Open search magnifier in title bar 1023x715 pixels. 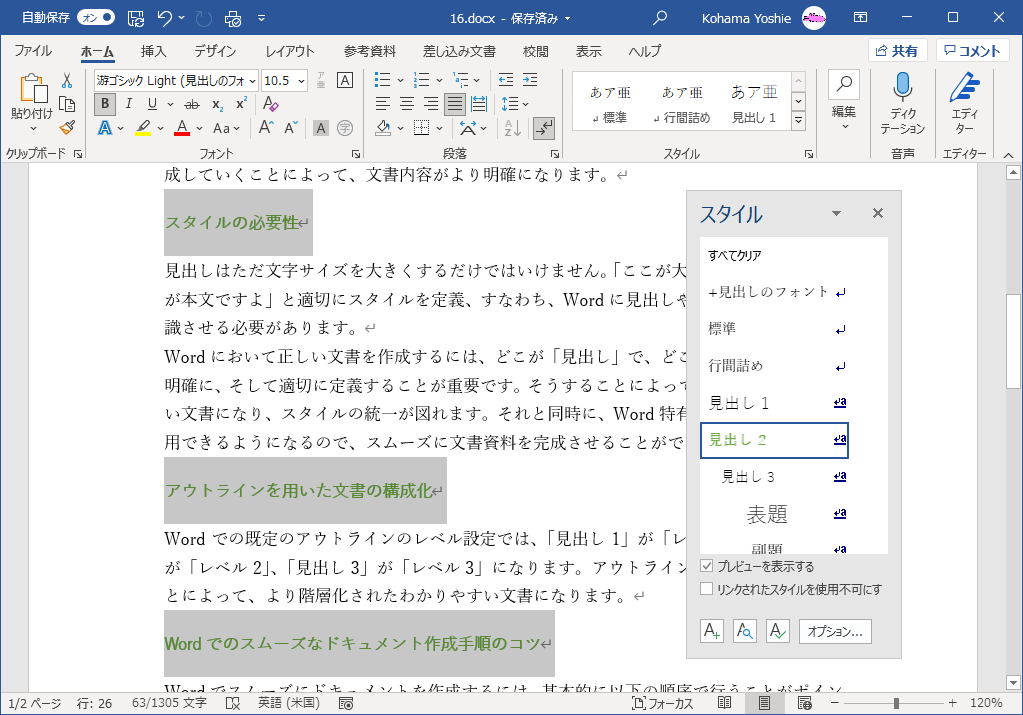[660, 18]
